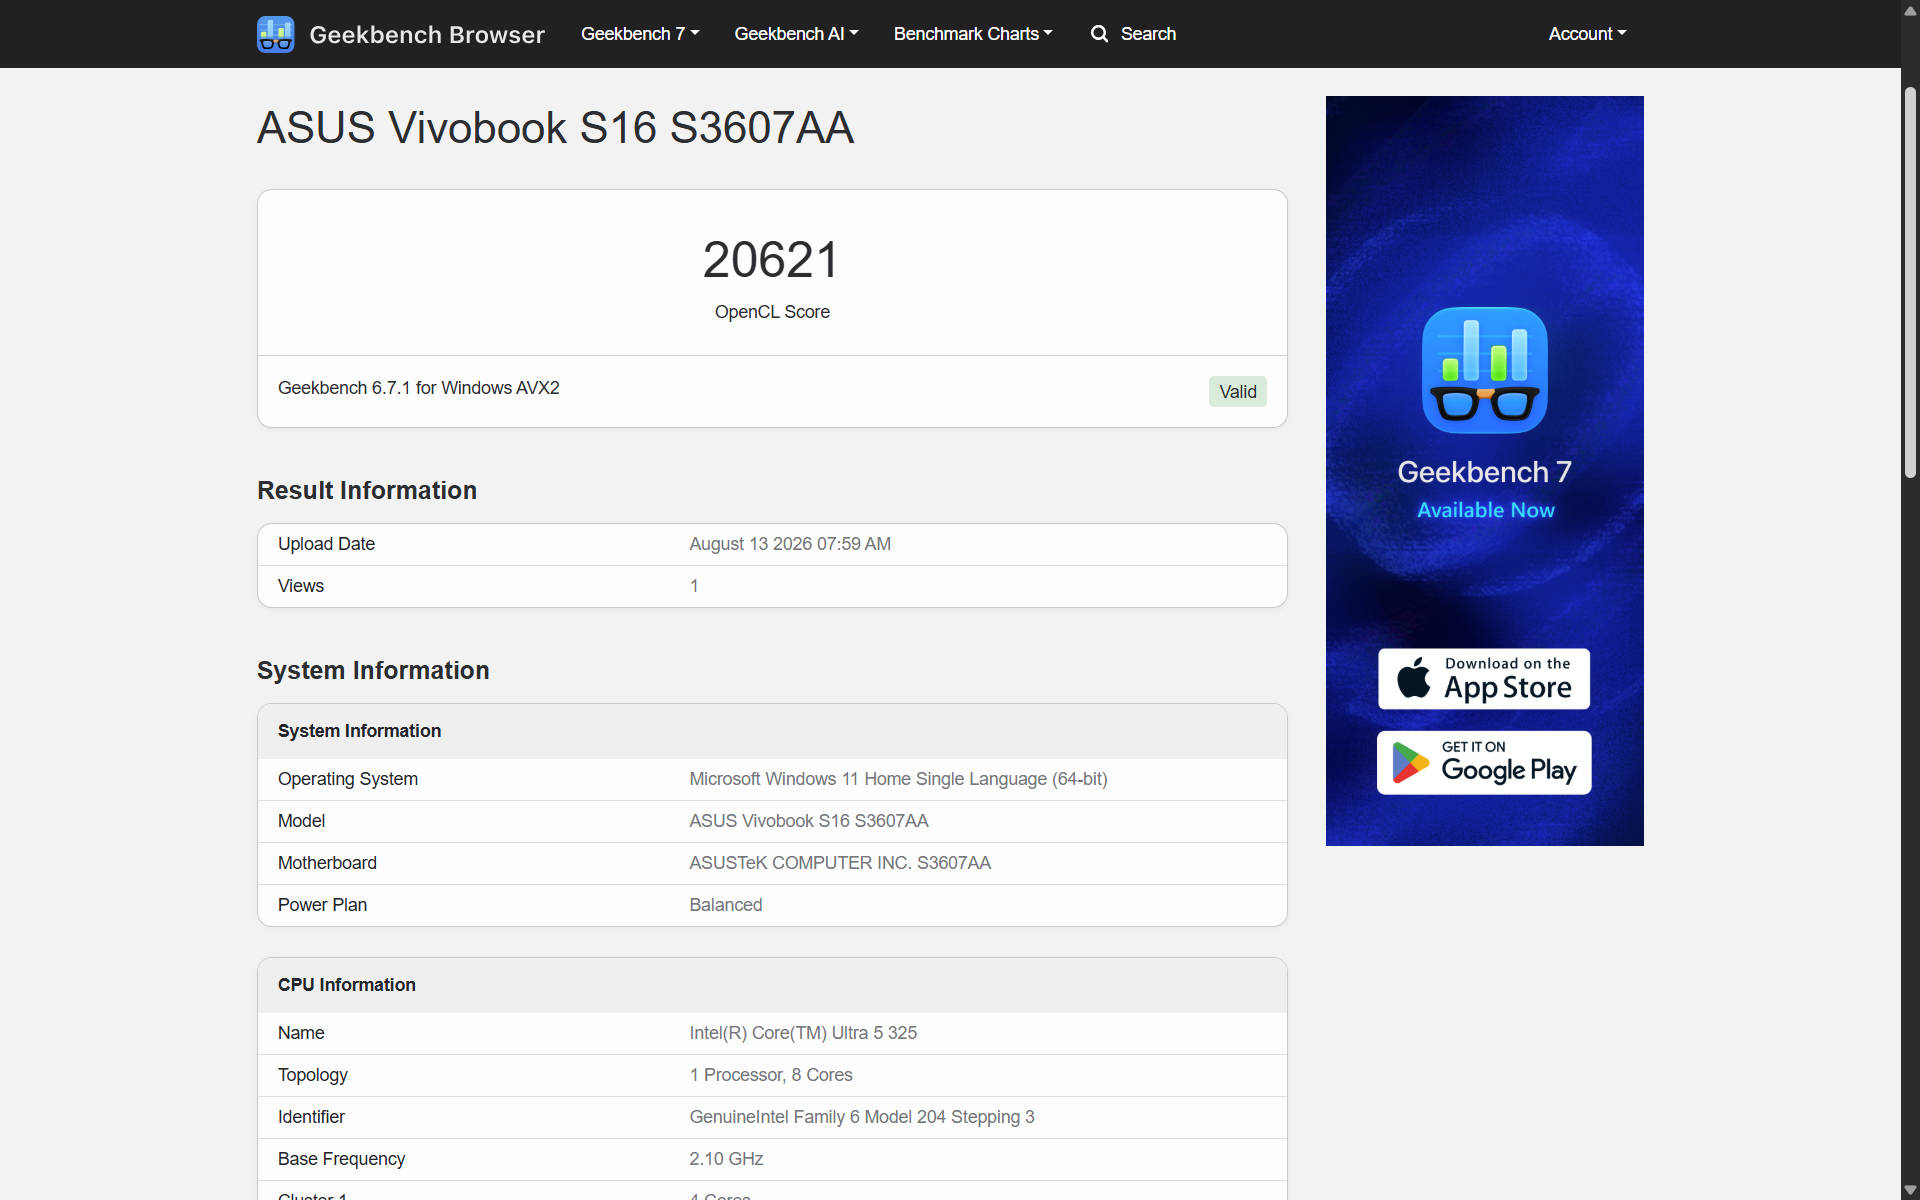
Task: Go to Geekbench Browser home link
Action: tap(401, 34)
